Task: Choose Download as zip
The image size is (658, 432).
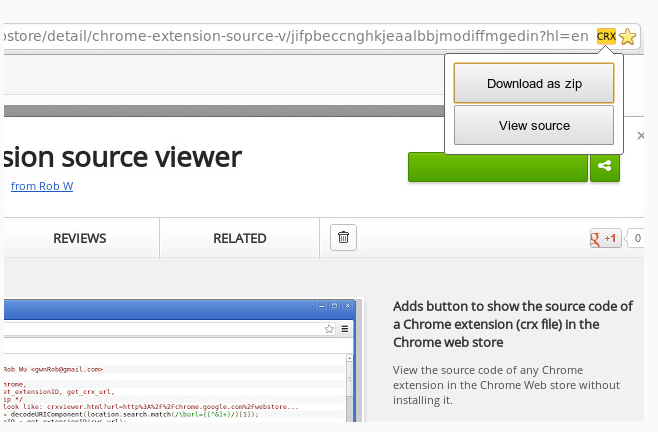Action: click(x=534, y=83)
